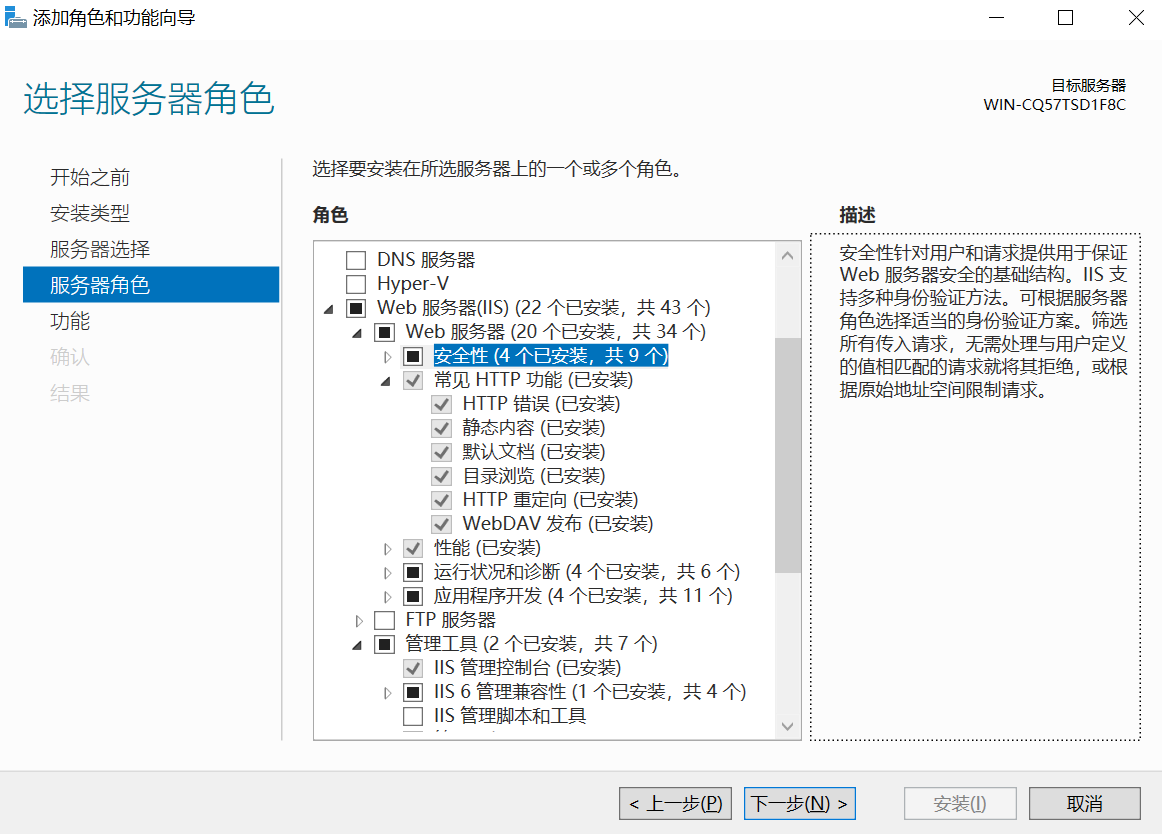Select the HTTP 重定向 (已安装) row
Image resolution: width=1162 pixels, height=834 pixels.
tap(550, 500)
